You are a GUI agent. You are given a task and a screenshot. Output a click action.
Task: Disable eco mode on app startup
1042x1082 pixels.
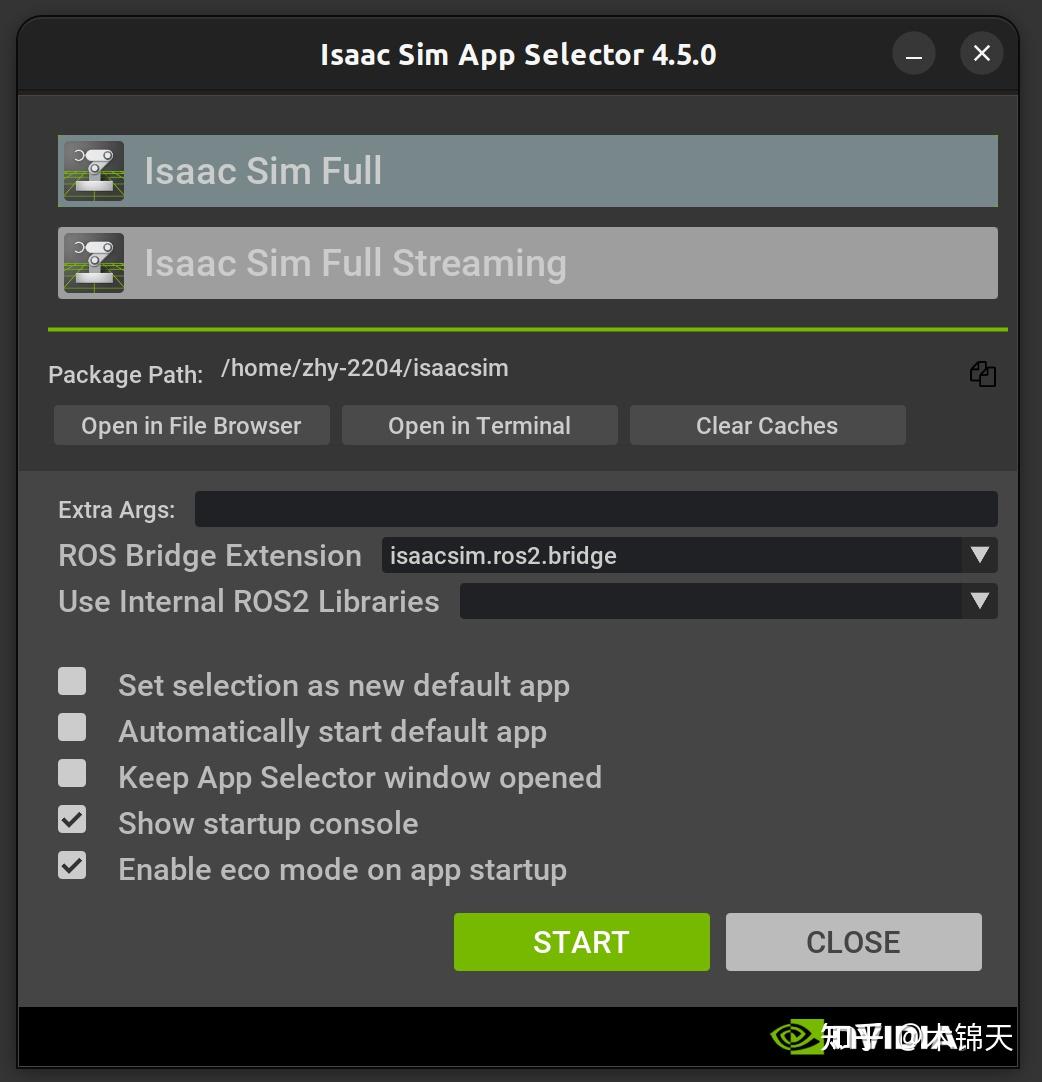pyautogui.click(x=72, y=866)
